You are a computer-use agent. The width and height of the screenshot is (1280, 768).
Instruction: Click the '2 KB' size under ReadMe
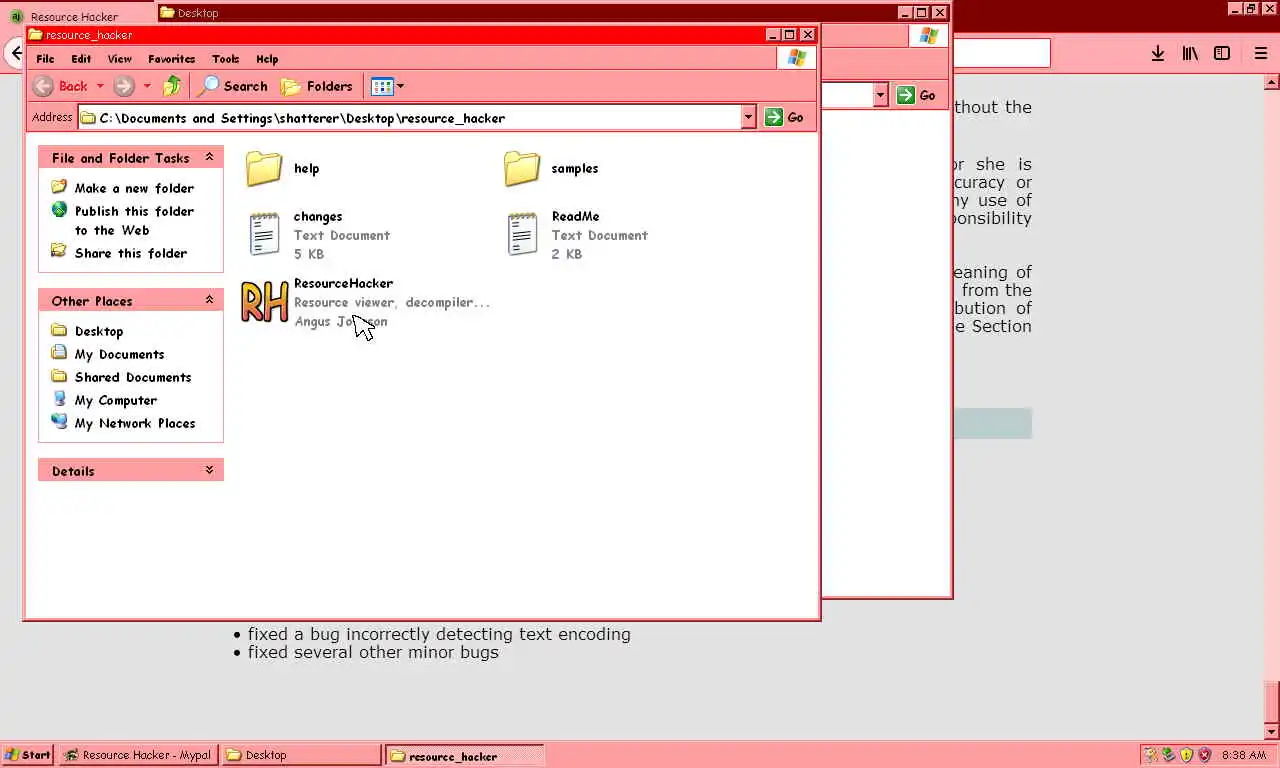click(x=567, y=254)
